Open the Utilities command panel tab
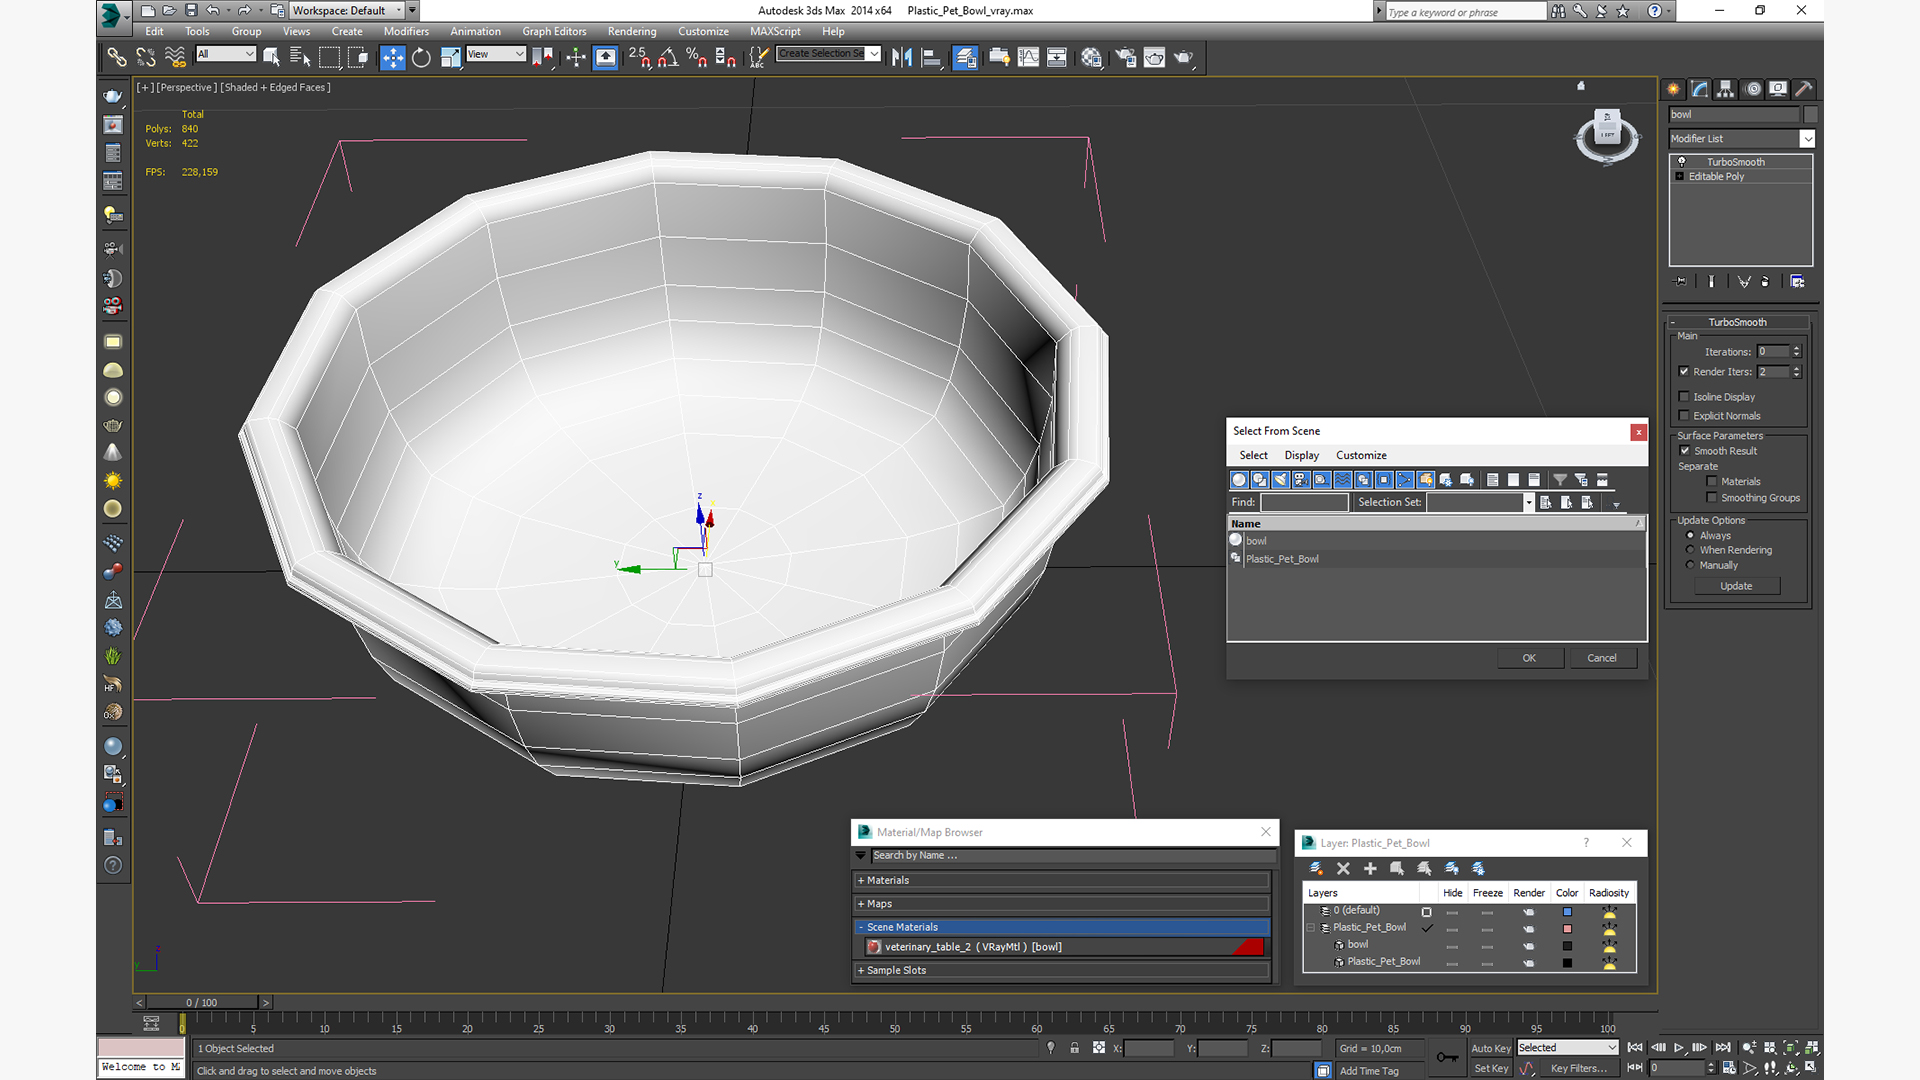The image size is (1920, 1080). pyautogui.click(x=1804, y=89)
